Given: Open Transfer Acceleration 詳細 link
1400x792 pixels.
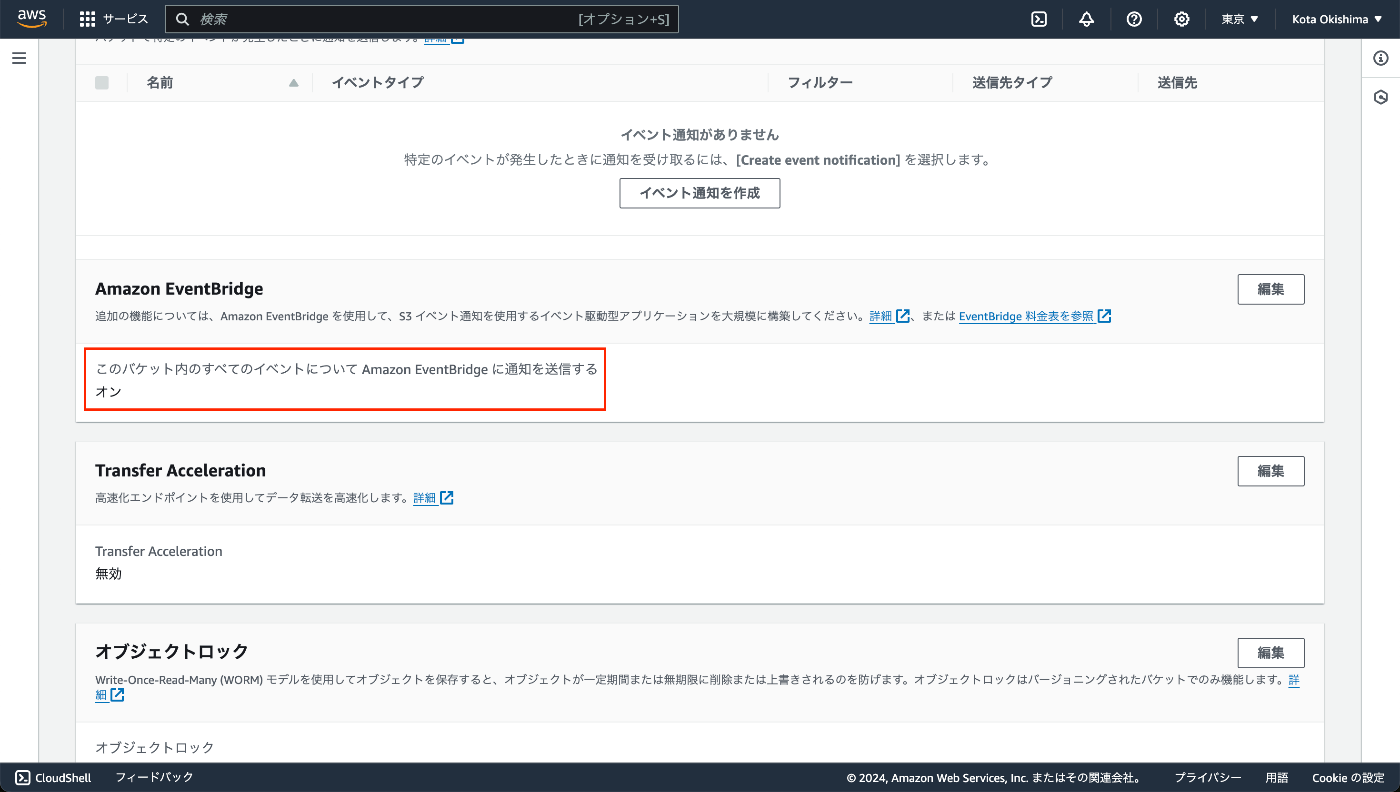Looking at the screenshot, I should [x=425, y=498].
